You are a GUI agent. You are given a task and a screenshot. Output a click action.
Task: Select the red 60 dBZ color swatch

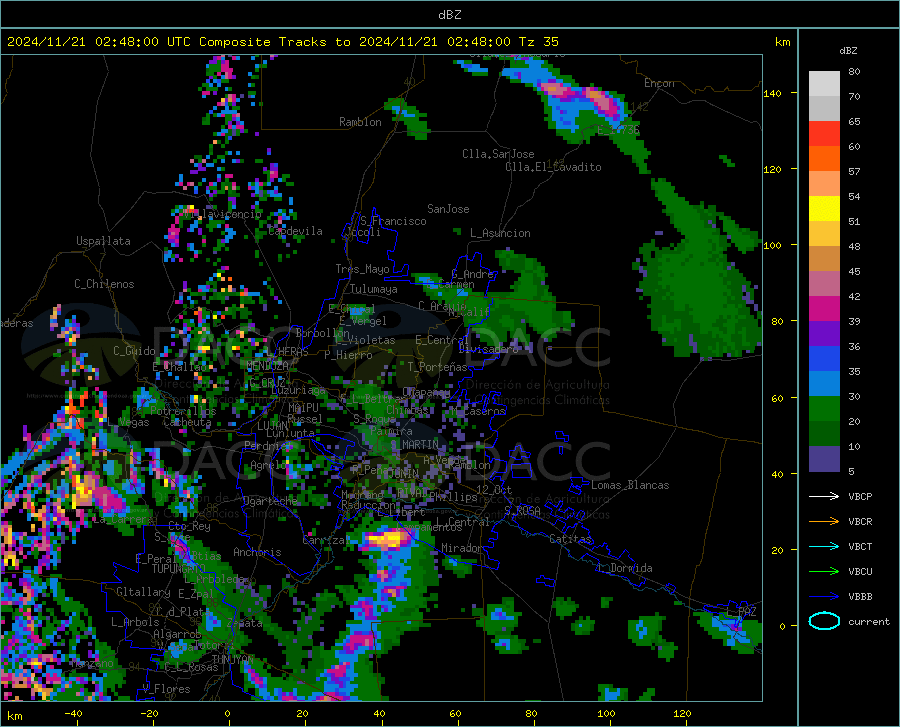[824, 133]
